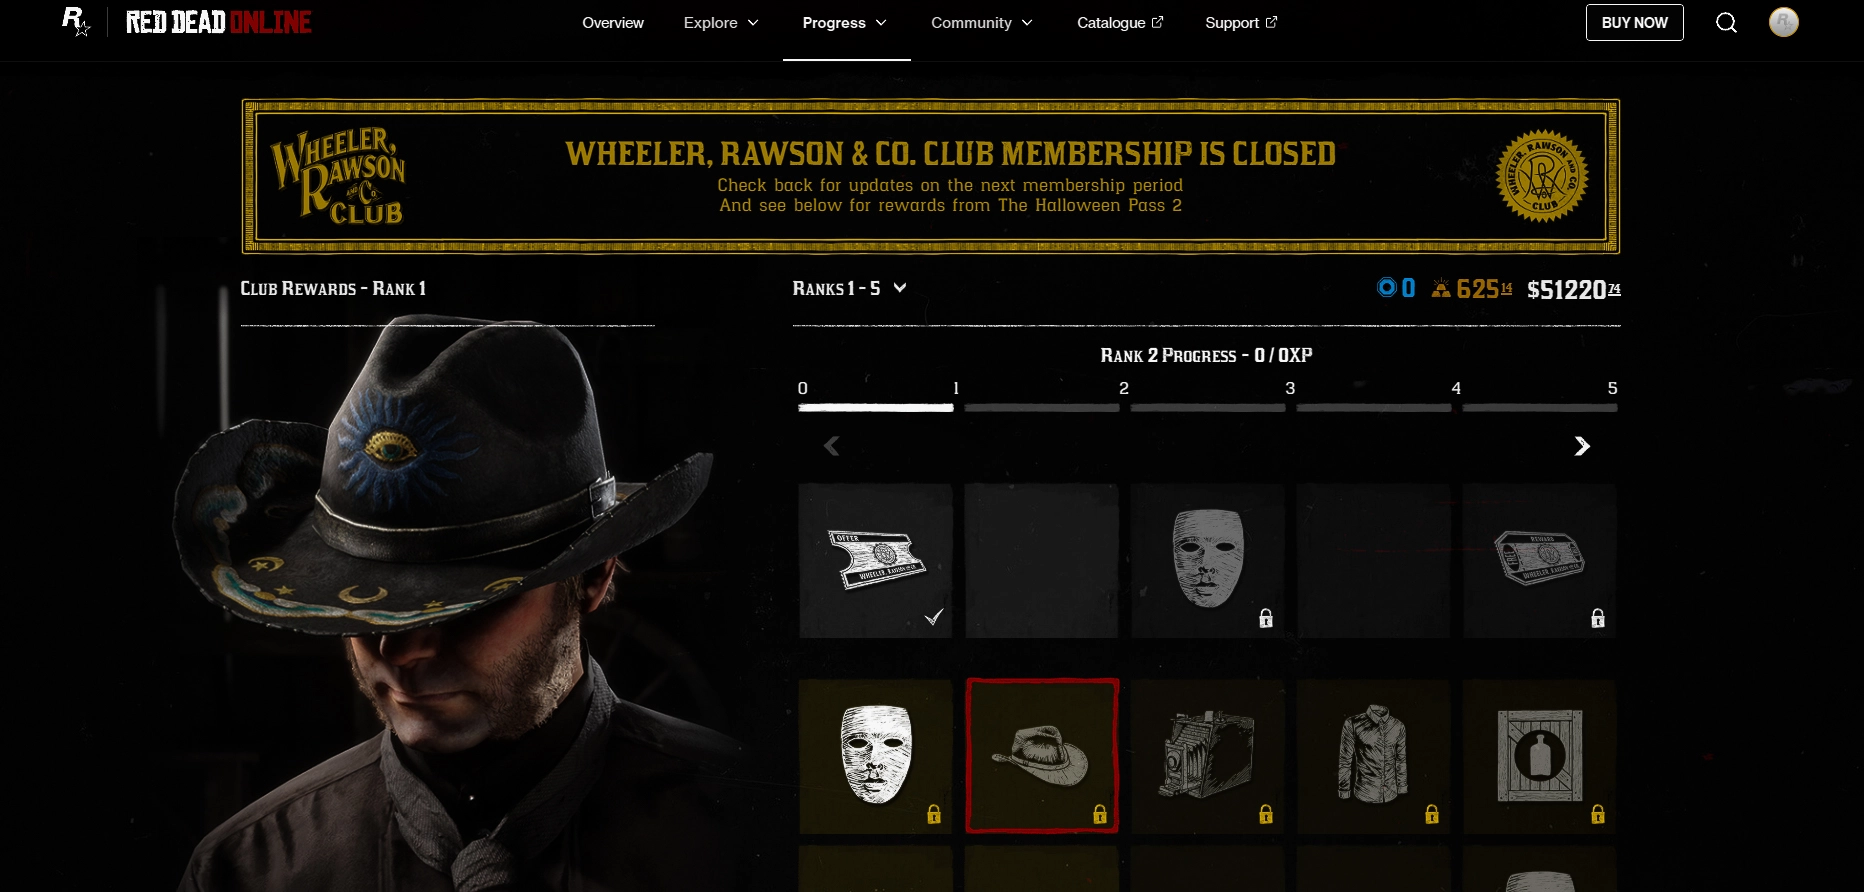Select the white mask club reward
Screen dimensions: 1864x892
(875, 756)
